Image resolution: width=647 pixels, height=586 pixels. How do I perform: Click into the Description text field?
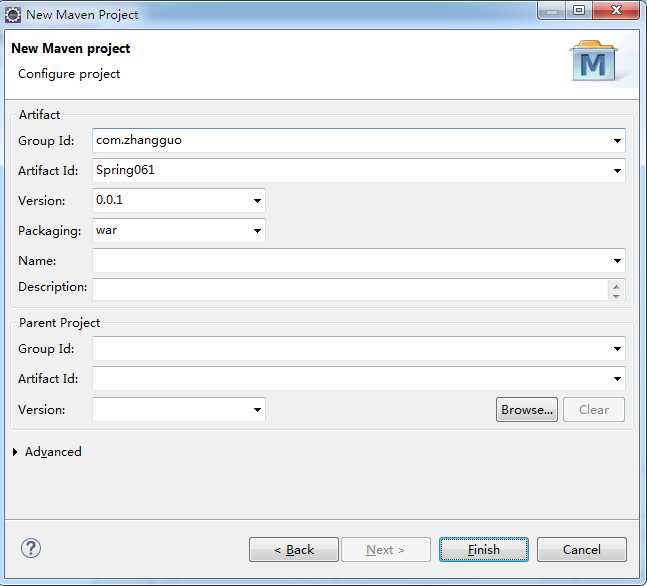(350, 289)
